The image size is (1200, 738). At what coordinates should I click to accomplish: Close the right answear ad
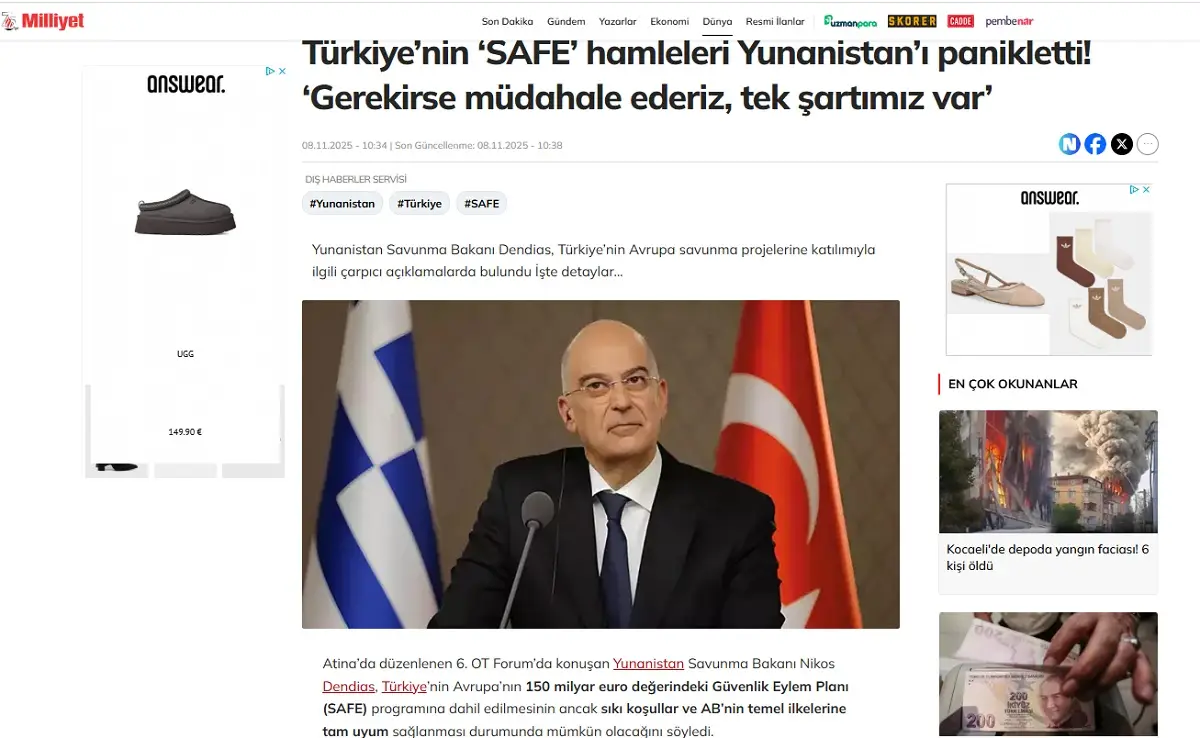tap(1146, 189)
